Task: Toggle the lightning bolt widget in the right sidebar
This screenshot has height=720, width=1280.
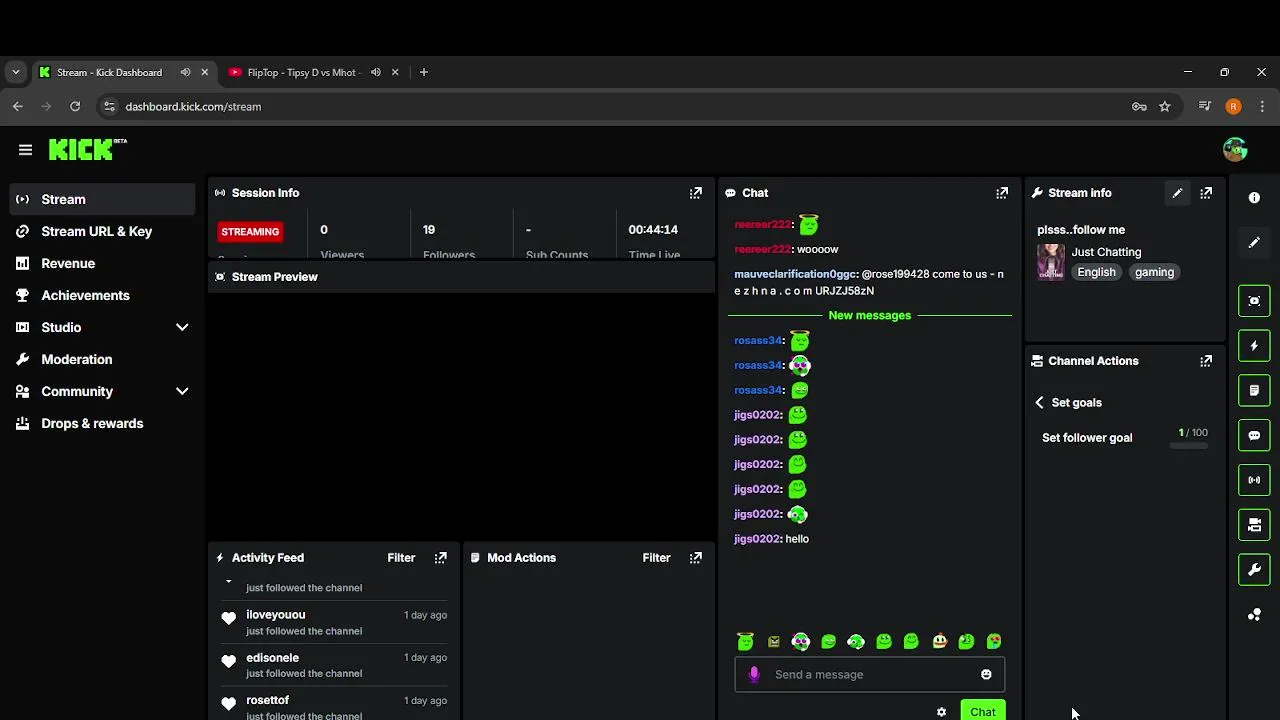Action: 1254,345
